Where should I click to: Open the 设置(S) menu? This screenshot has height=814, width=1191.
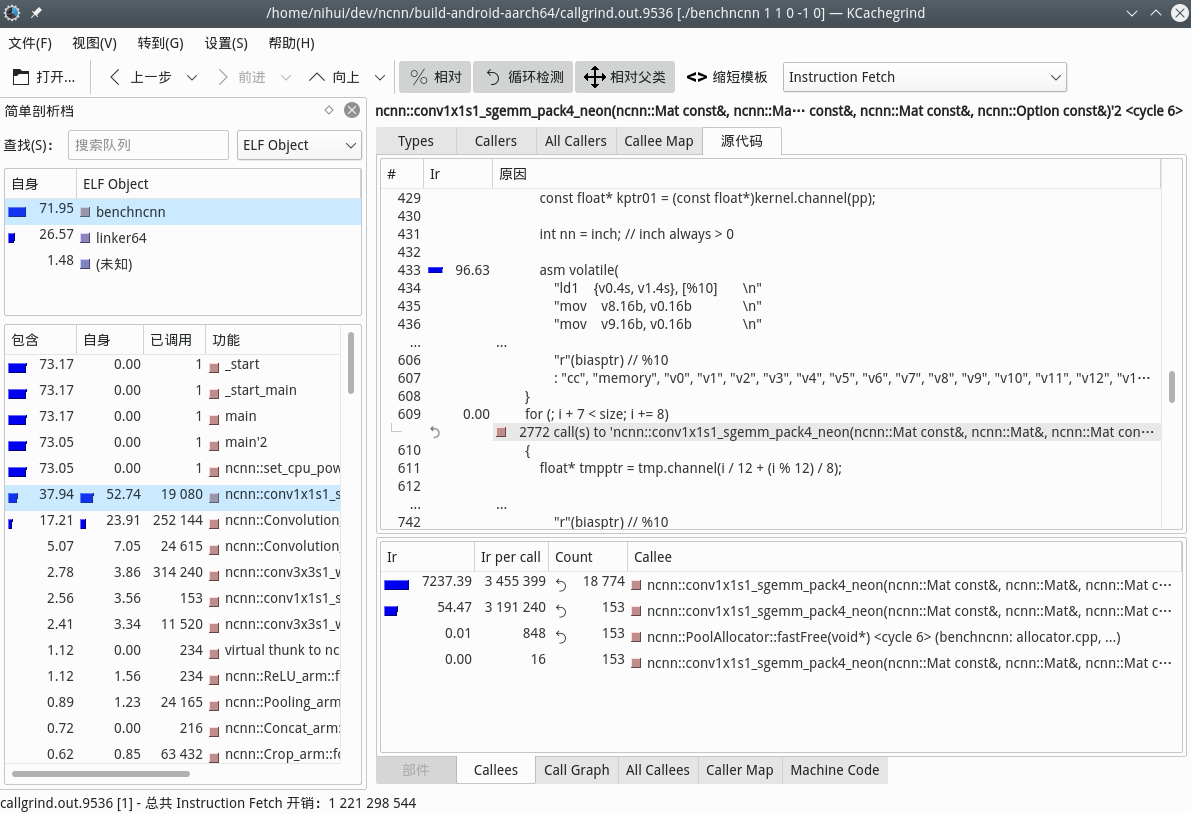click(x=226, y=43)
